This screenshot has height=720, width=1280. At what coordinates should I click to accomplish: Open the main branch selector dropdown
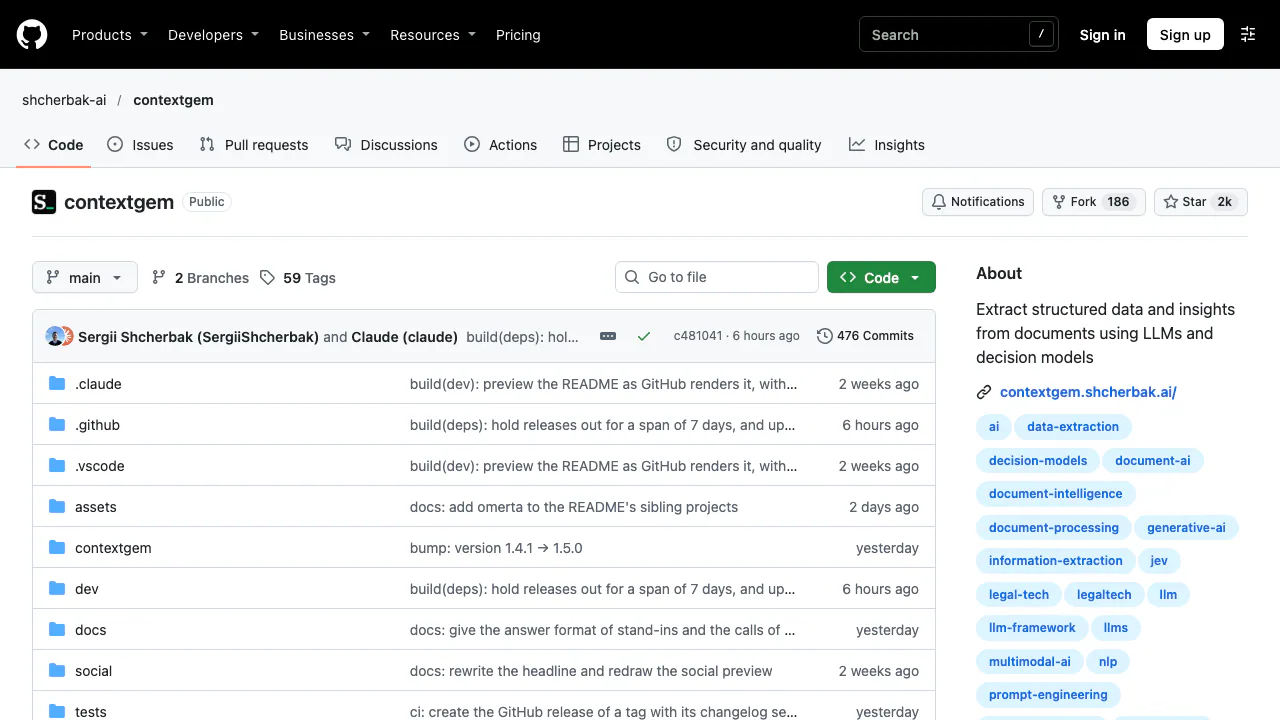coord(85,278)
